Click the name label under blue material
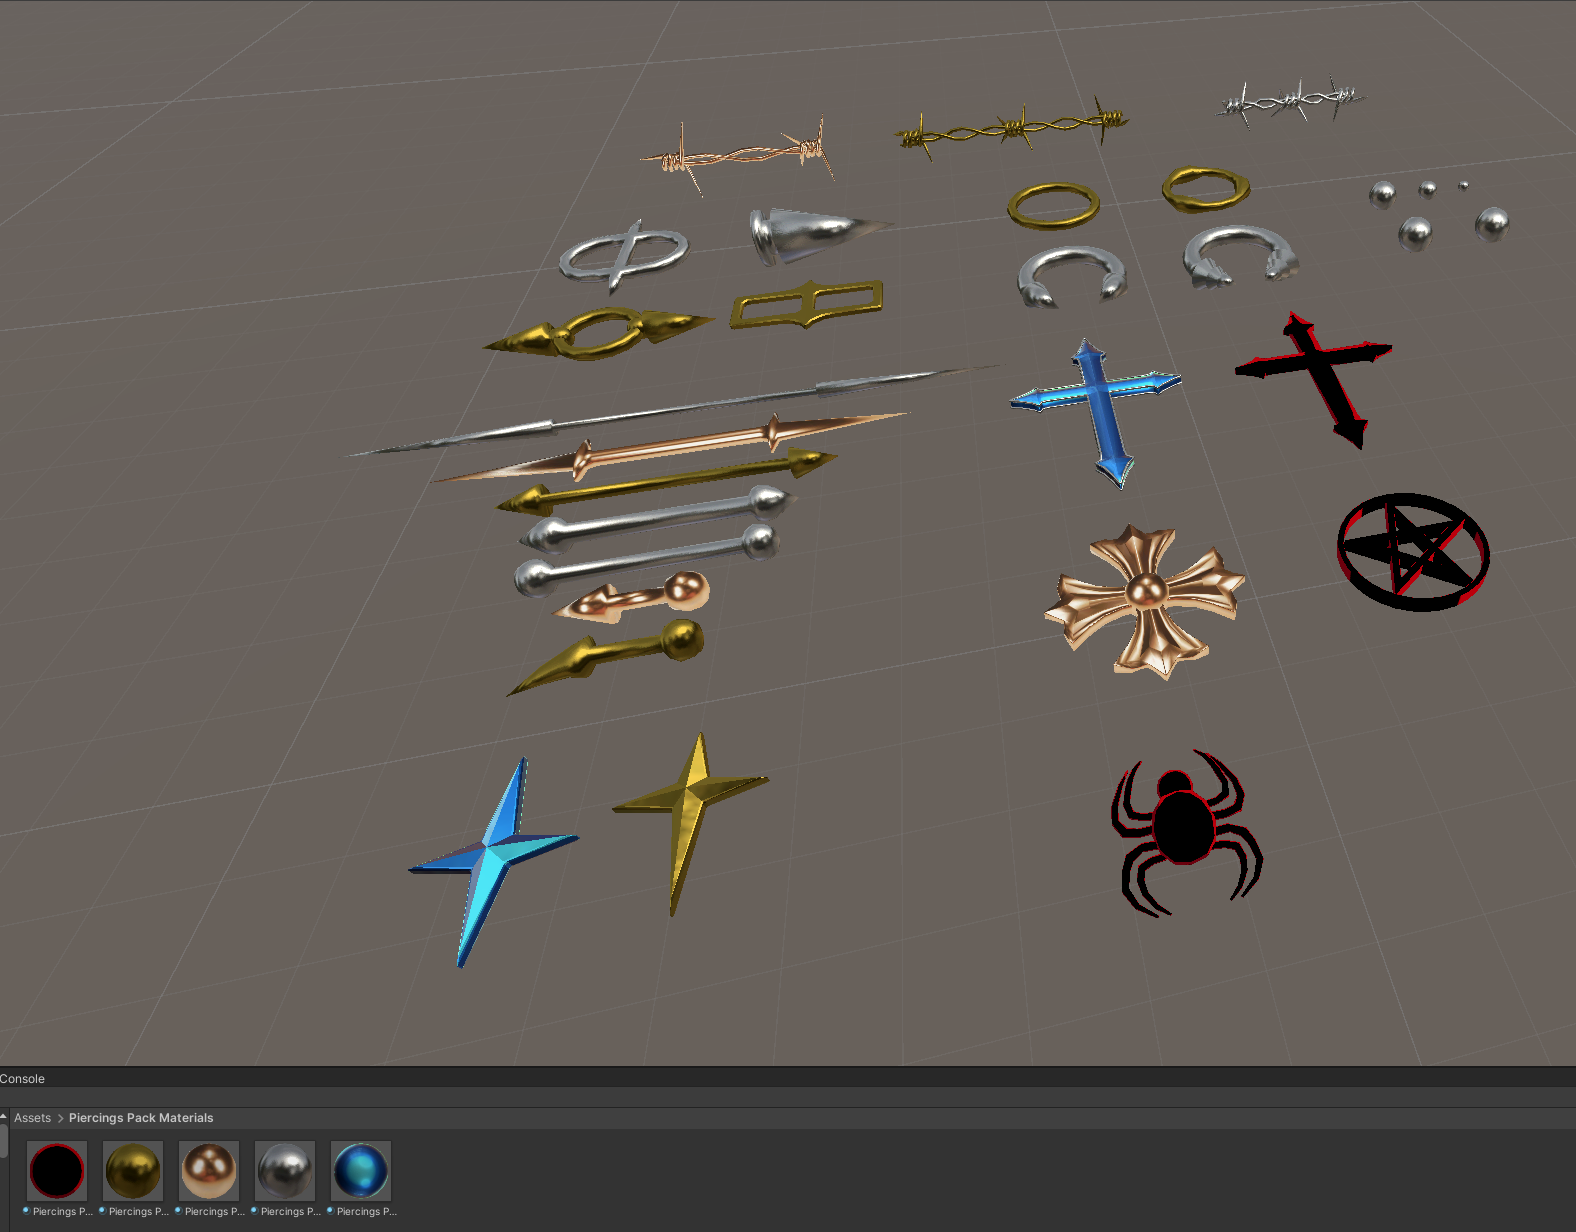This screenshot has width=1576, height=1232. click(366, 1211)
